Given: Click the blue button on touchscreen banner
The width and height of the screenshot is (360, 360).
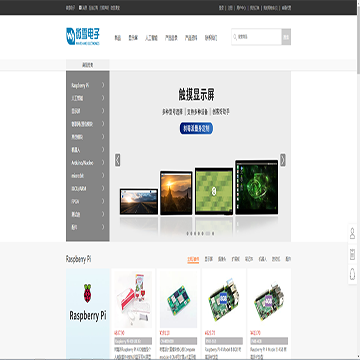Looking at the screenshot, I should [196, 128].
